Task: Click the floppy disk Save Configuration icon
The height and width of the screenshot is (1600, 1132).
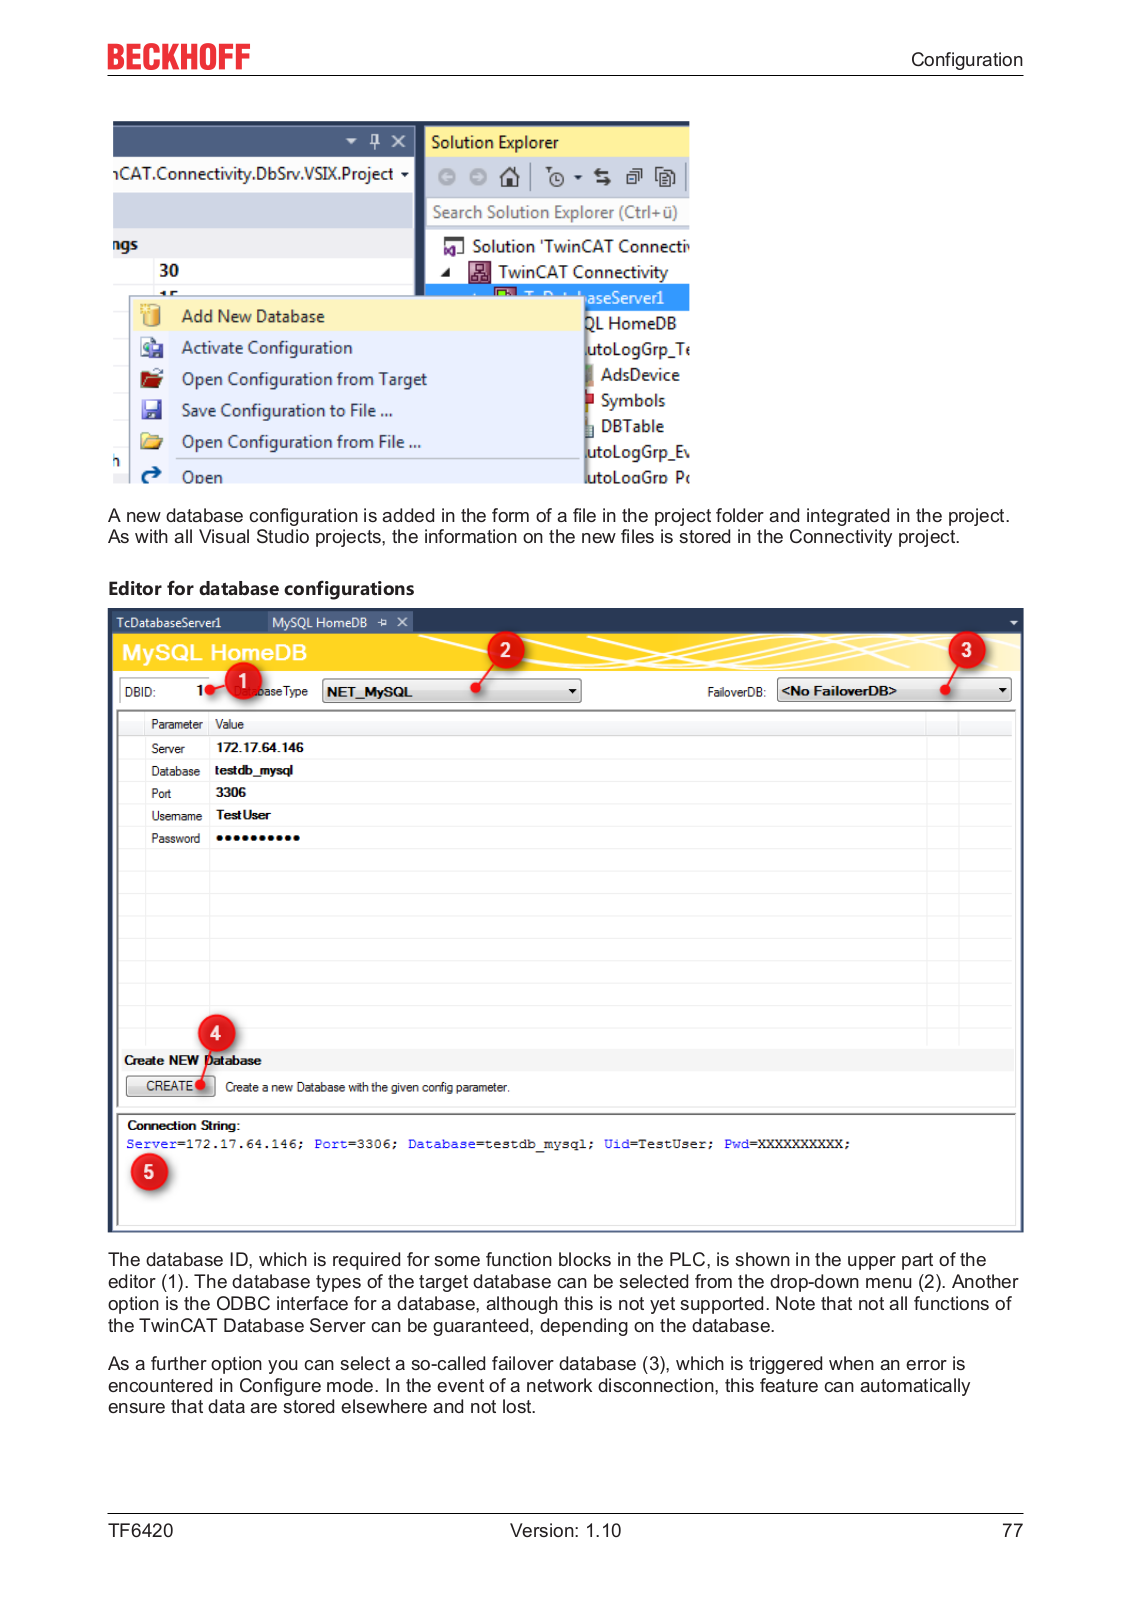Action: coord(151,410)
